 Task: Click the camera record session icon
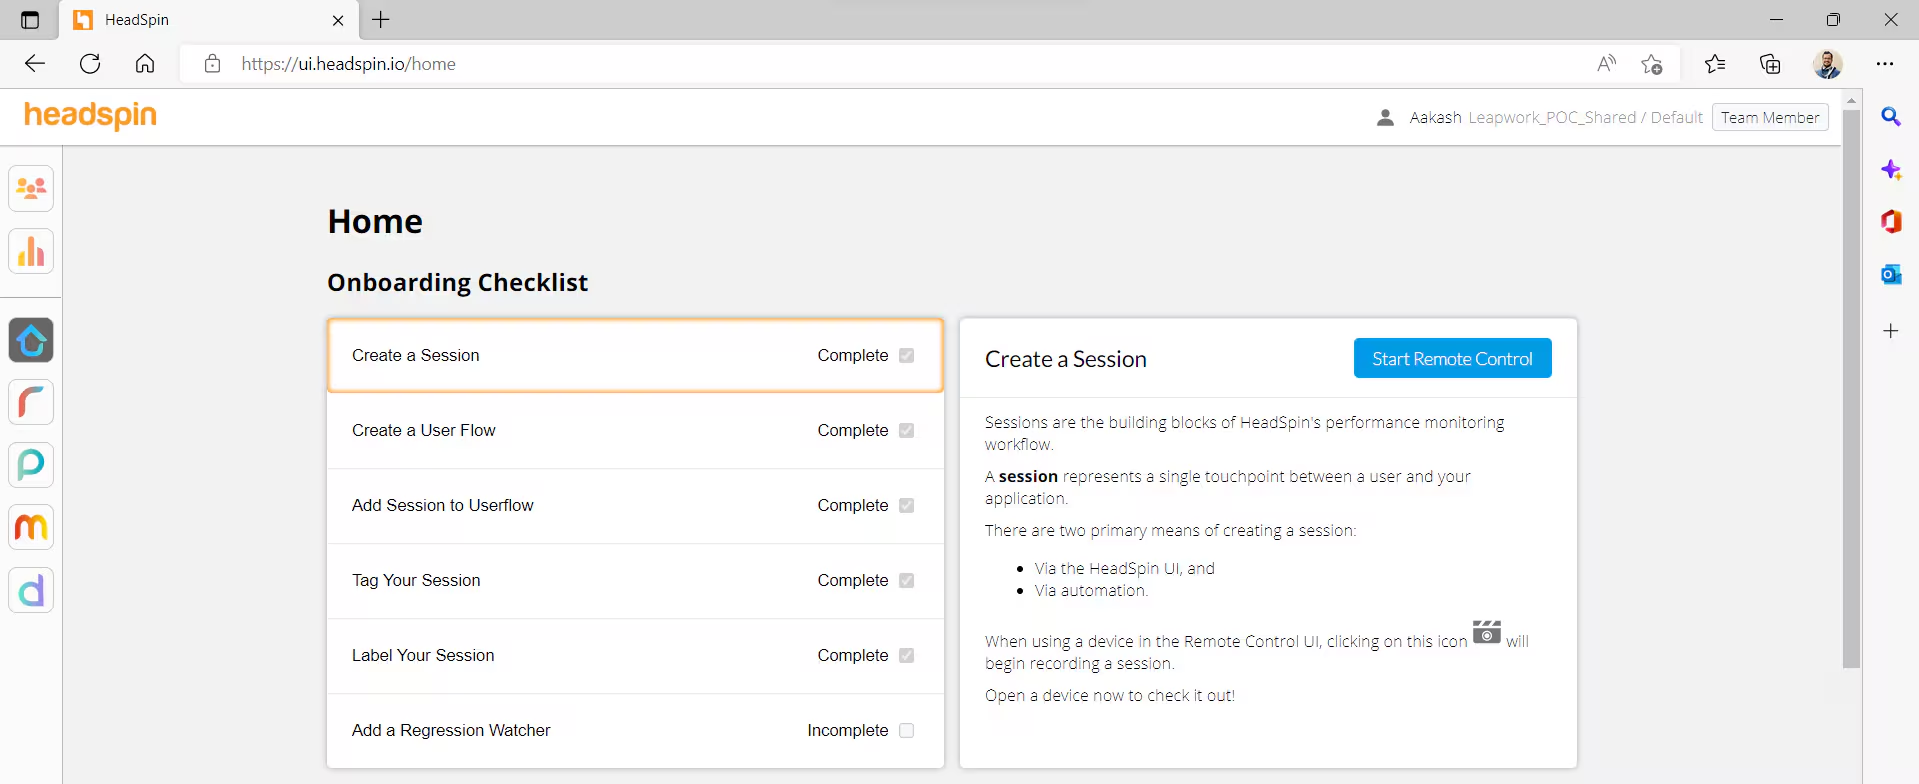[x=1486, y=632]
